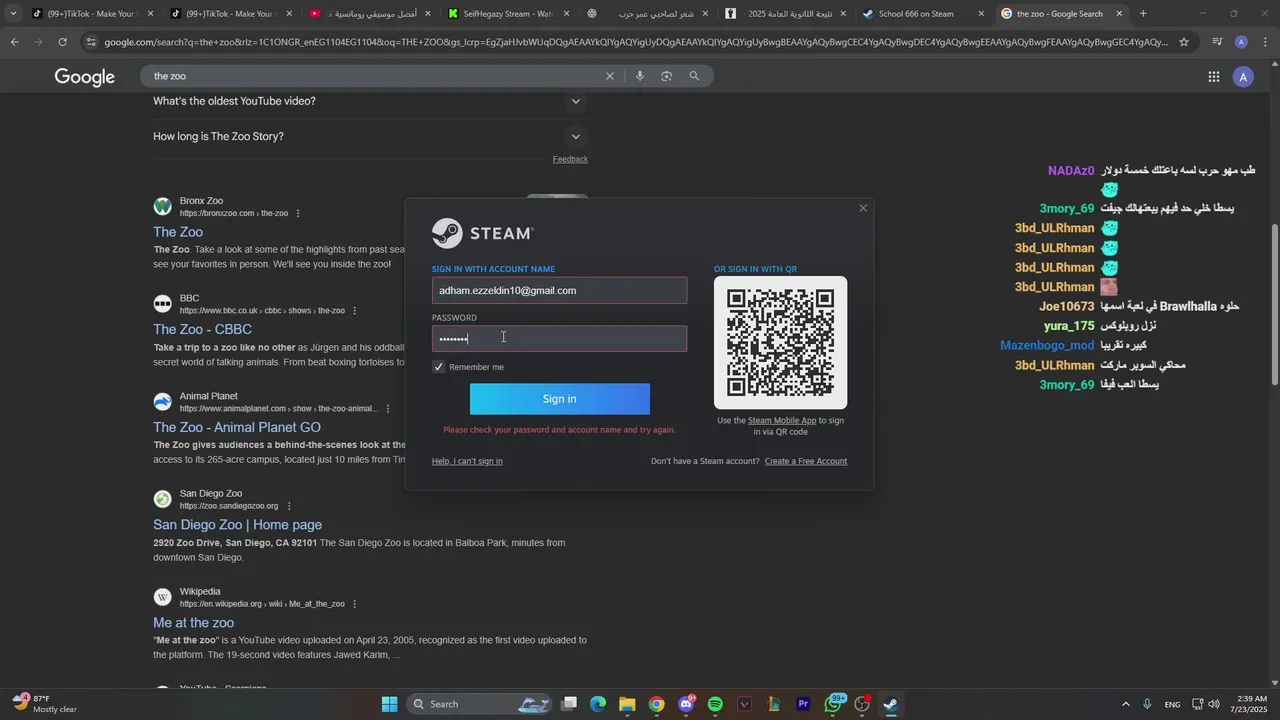
Task: Open the weather widget
Action: (x=44, y=704)
